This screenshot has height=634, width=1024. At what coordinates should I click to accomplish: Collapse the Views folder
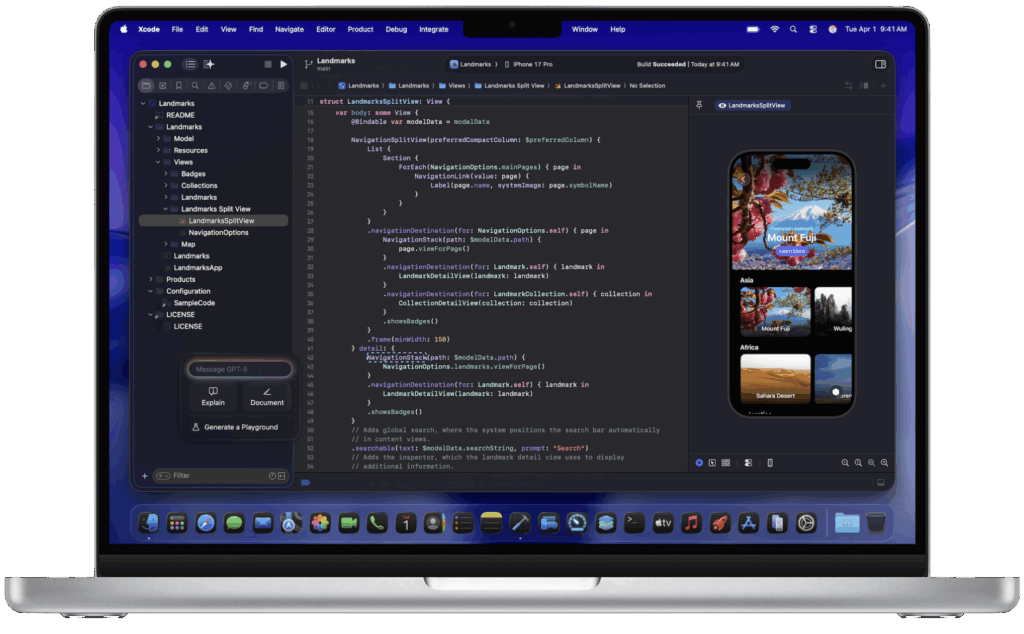click(158, 162)
